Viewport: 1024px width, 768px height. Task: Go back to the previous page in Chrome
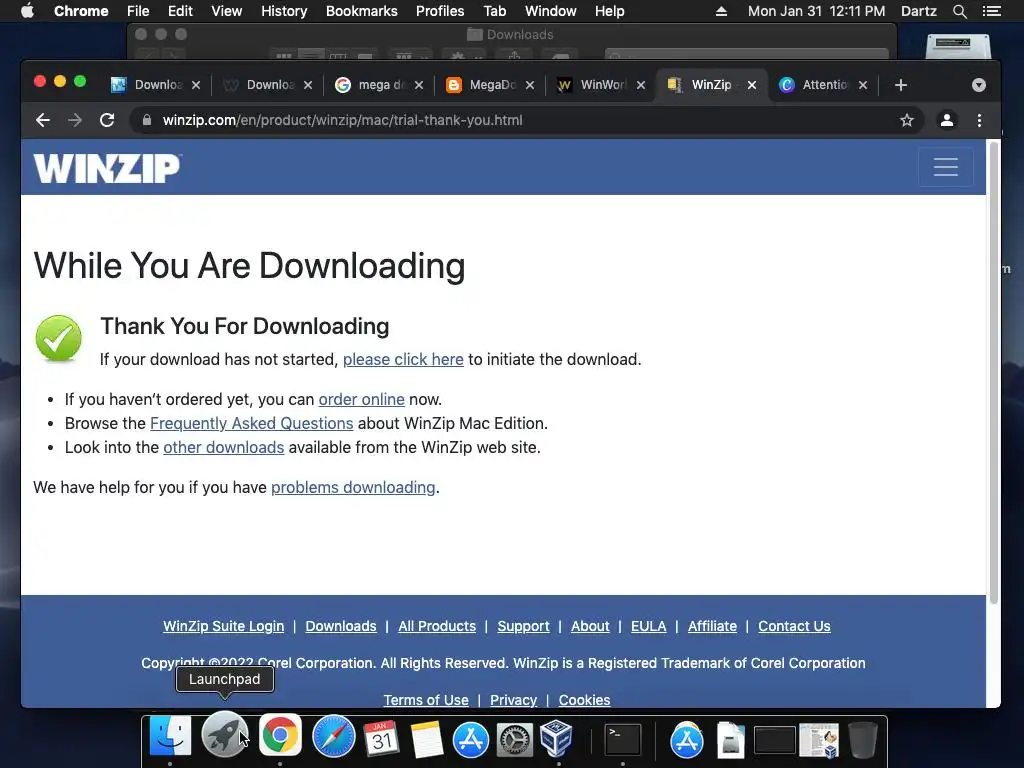click(43, 120)
